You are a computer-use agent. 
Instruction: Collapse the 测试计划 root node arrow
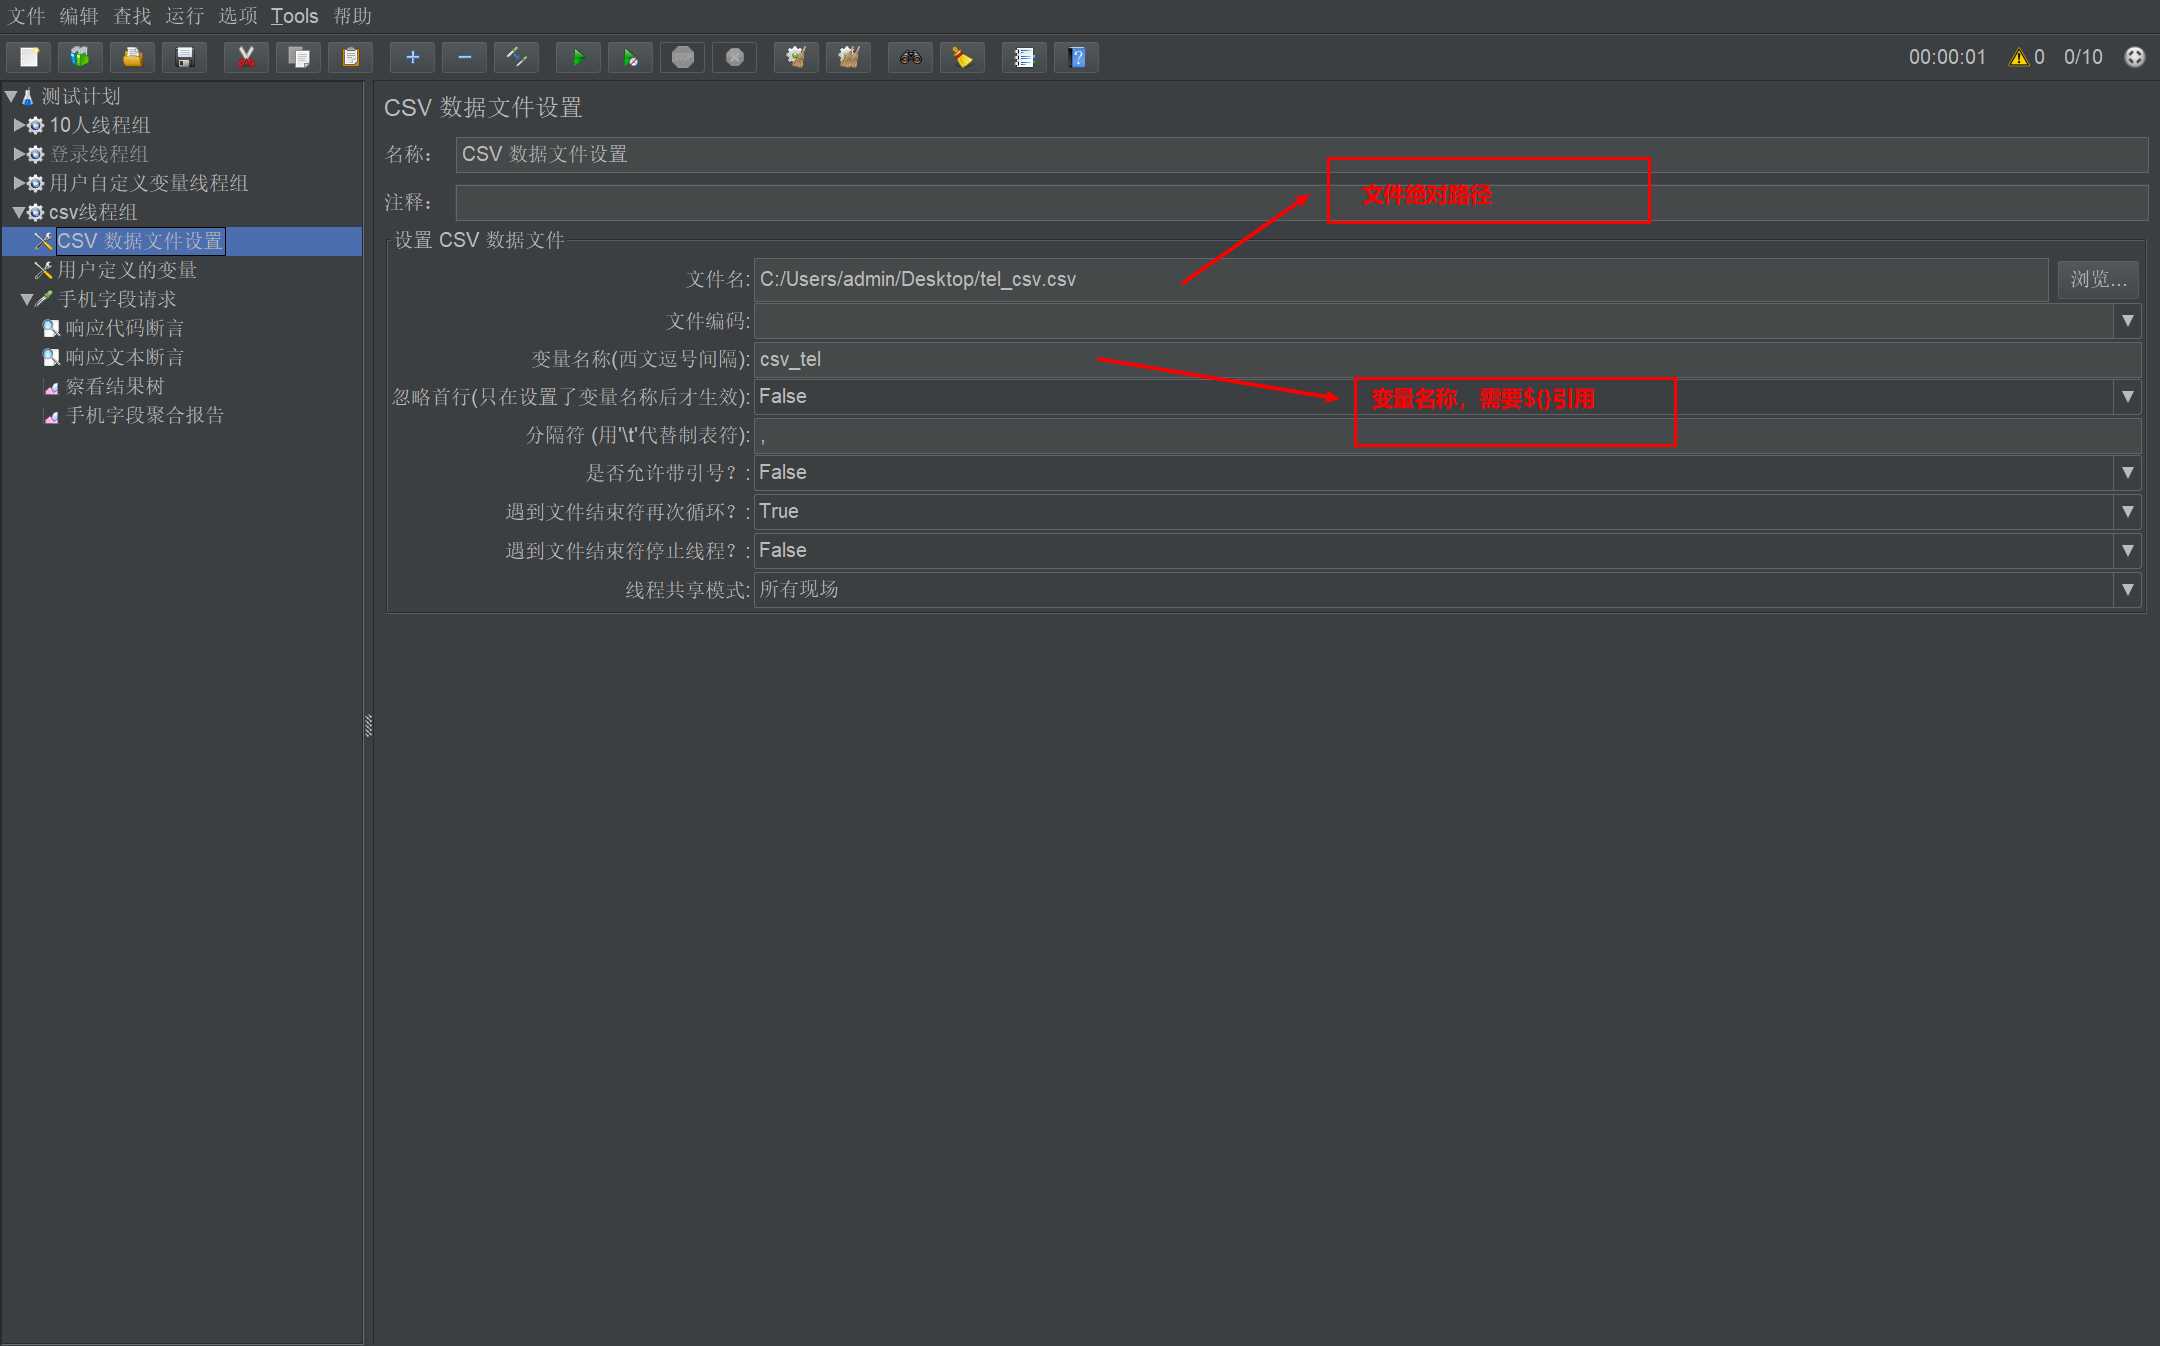11,96
